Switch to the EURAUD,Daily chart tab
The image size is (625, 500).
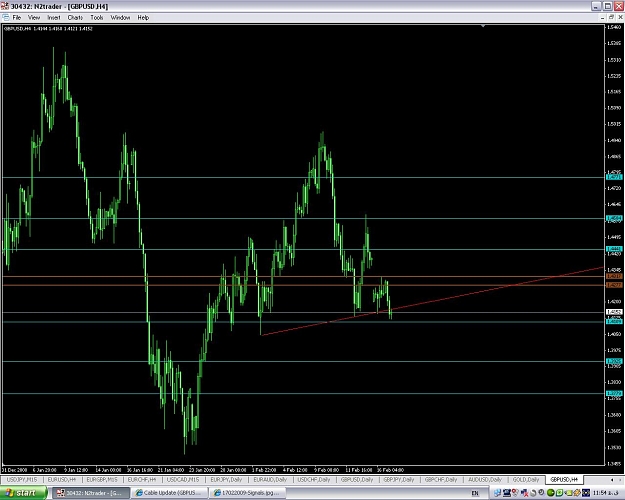[270, 480]
